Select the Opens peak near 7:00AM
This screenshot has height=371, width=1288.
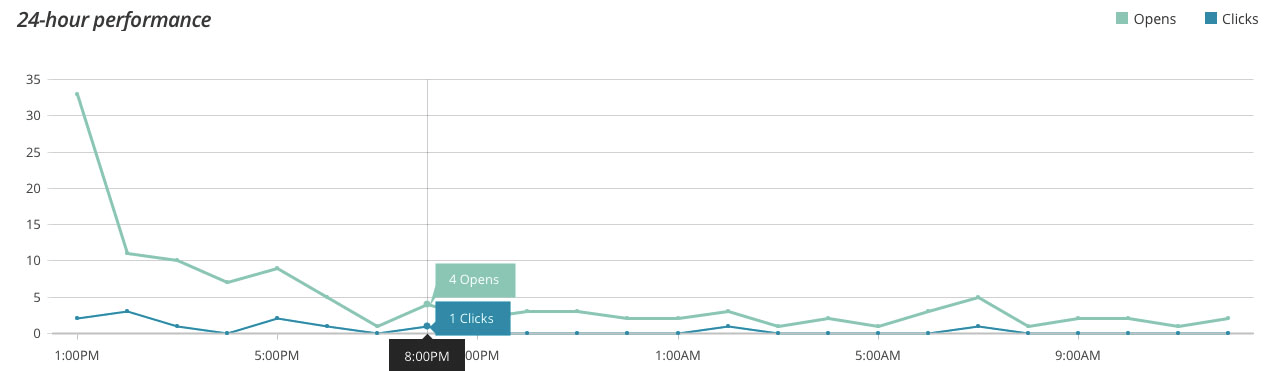click(978, 297)
